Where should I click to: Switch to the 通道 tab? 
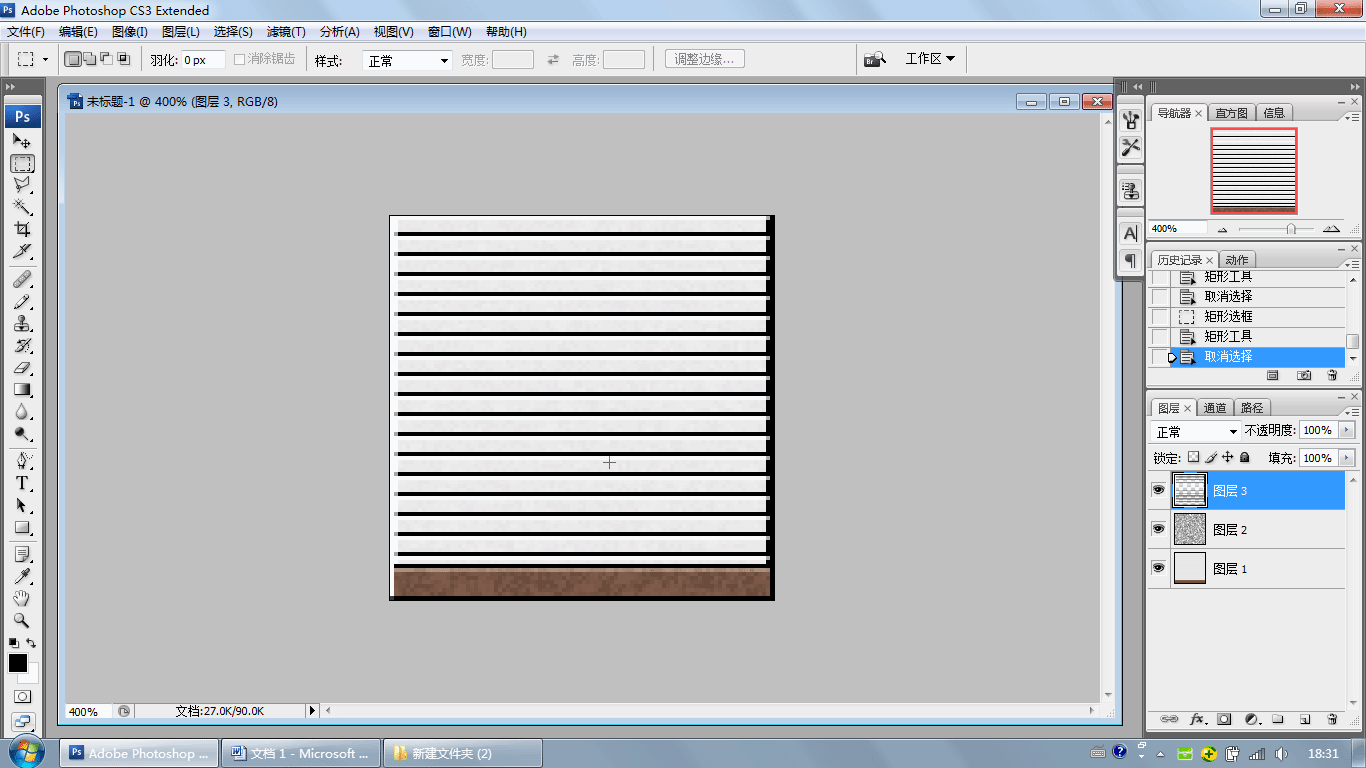(x=1215, y=408)
